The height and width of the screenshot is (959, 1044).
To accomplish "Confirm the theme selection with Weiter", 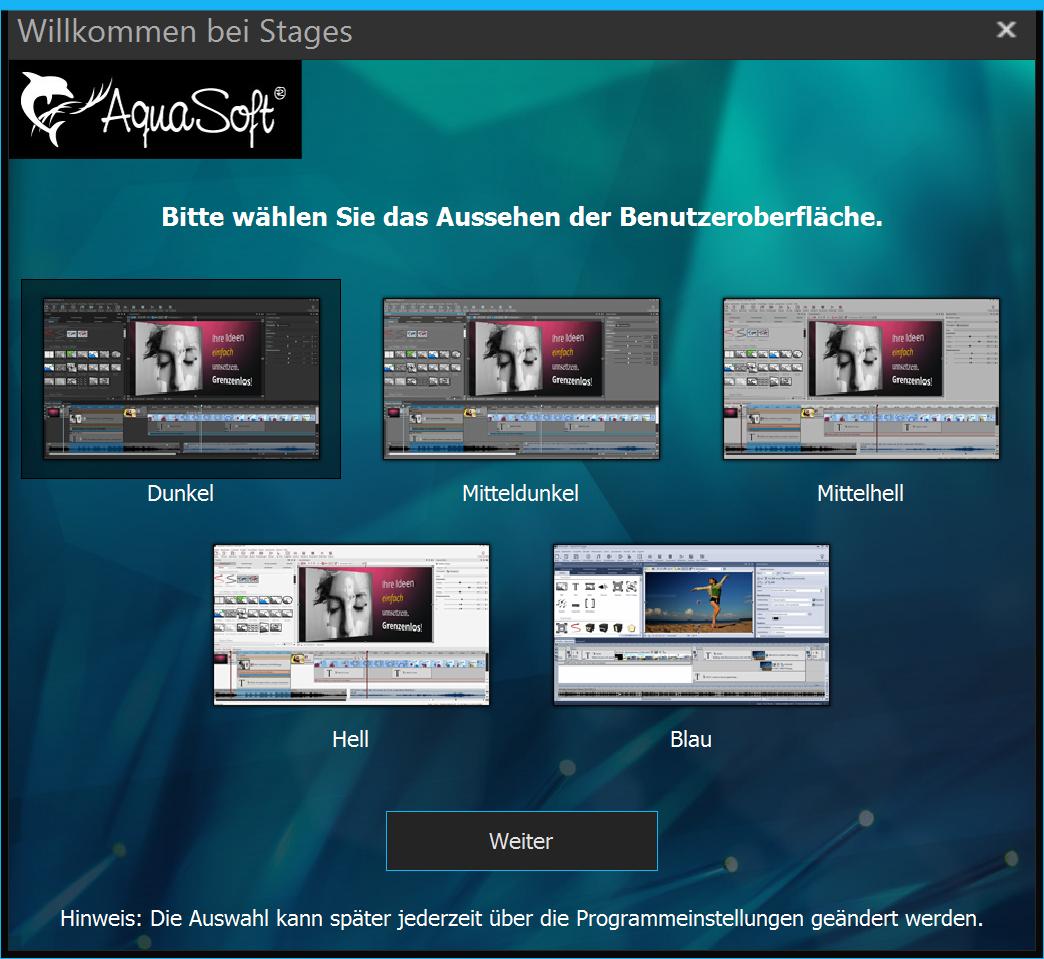I will click(521, 841).
